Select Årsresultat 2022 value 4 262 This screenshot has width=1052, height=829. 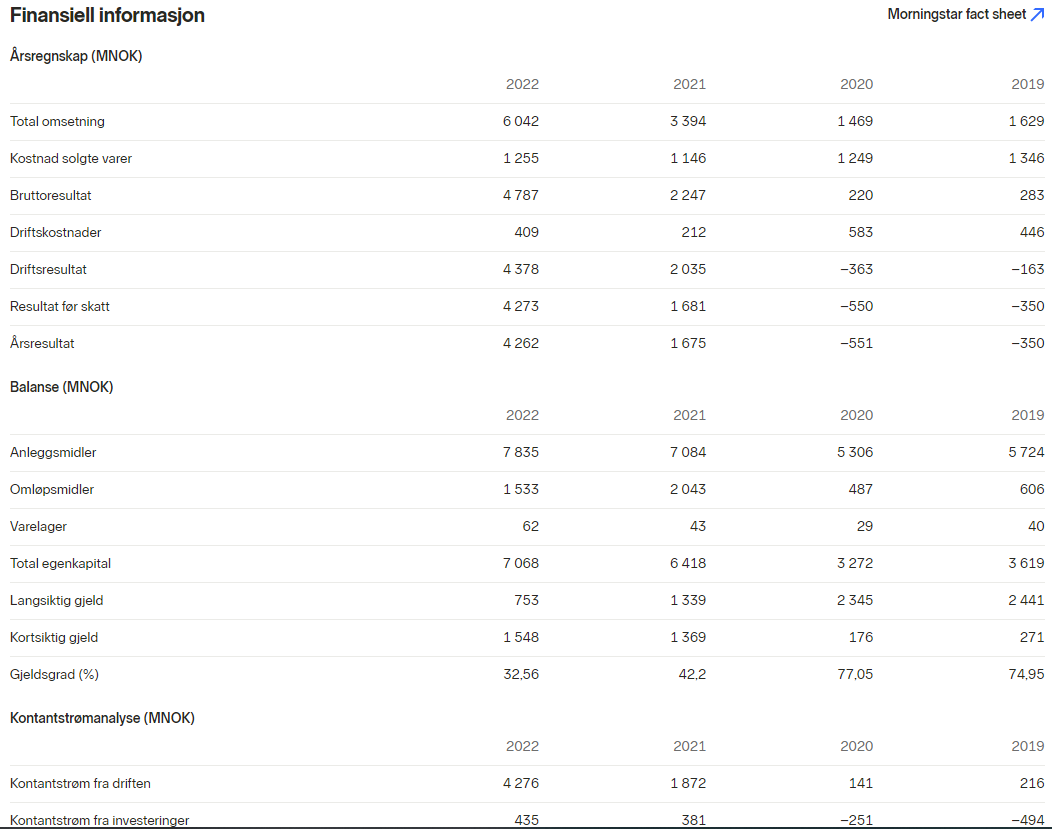click(521, 343)
